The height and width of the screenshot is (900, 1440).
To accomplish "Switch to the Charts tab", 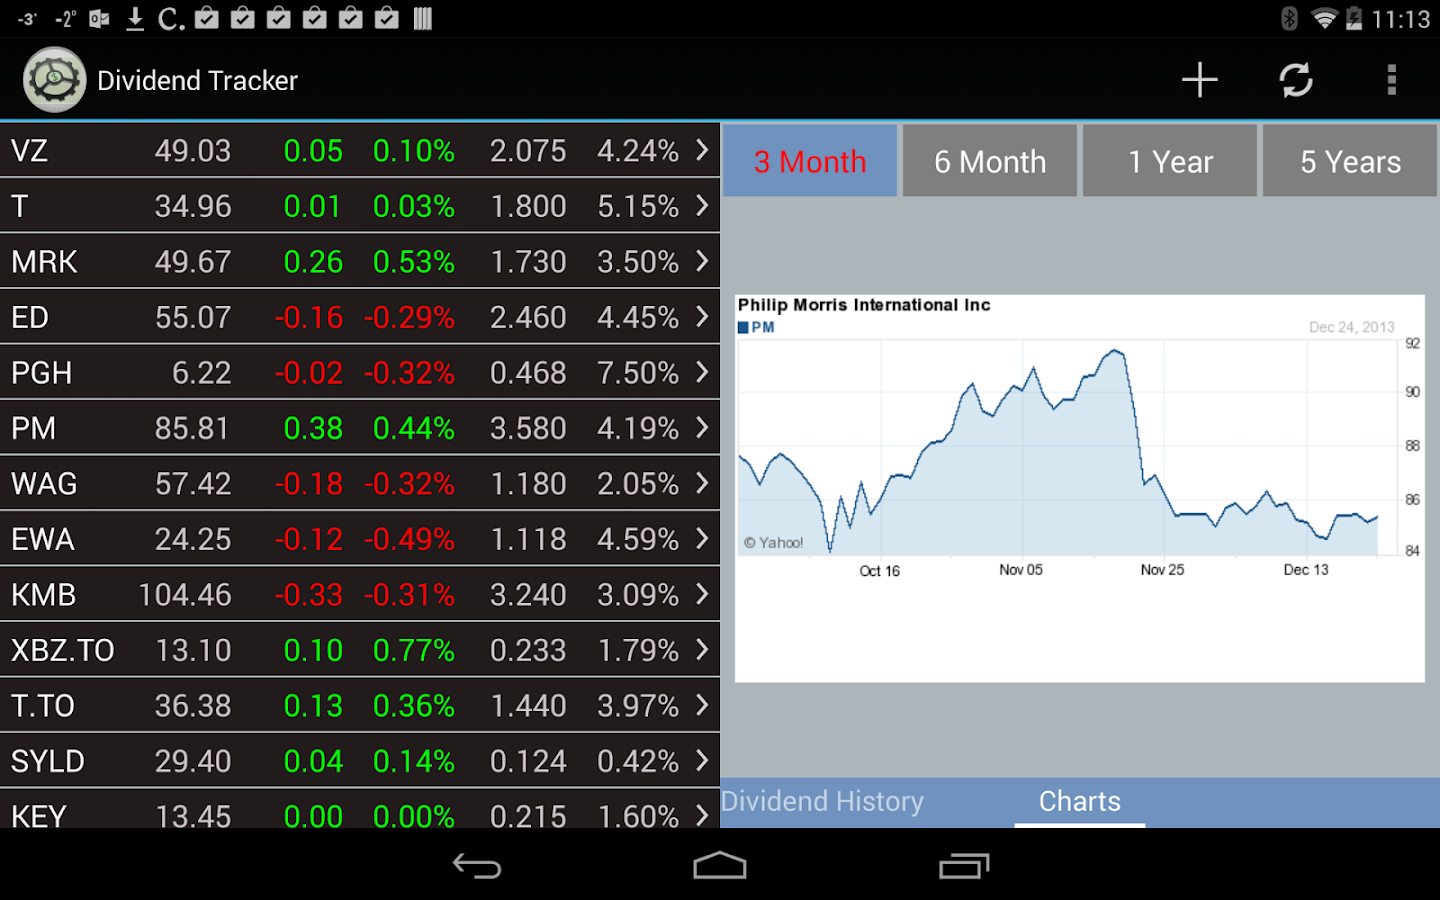I will click(x=1080, y=801).
